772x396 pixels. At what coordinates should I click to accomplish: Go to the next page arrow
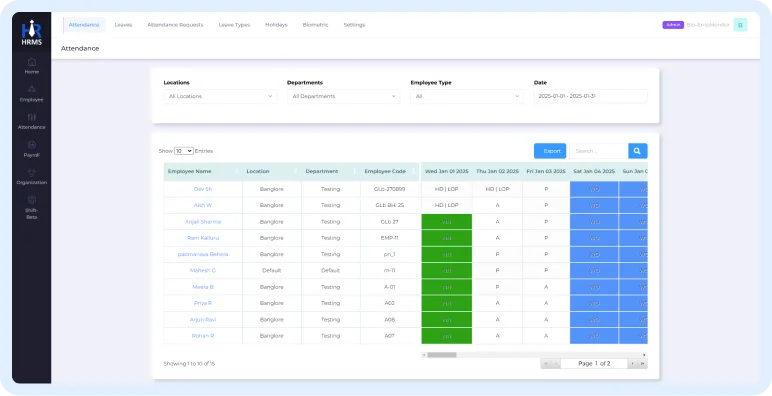[x=632, y=363]
